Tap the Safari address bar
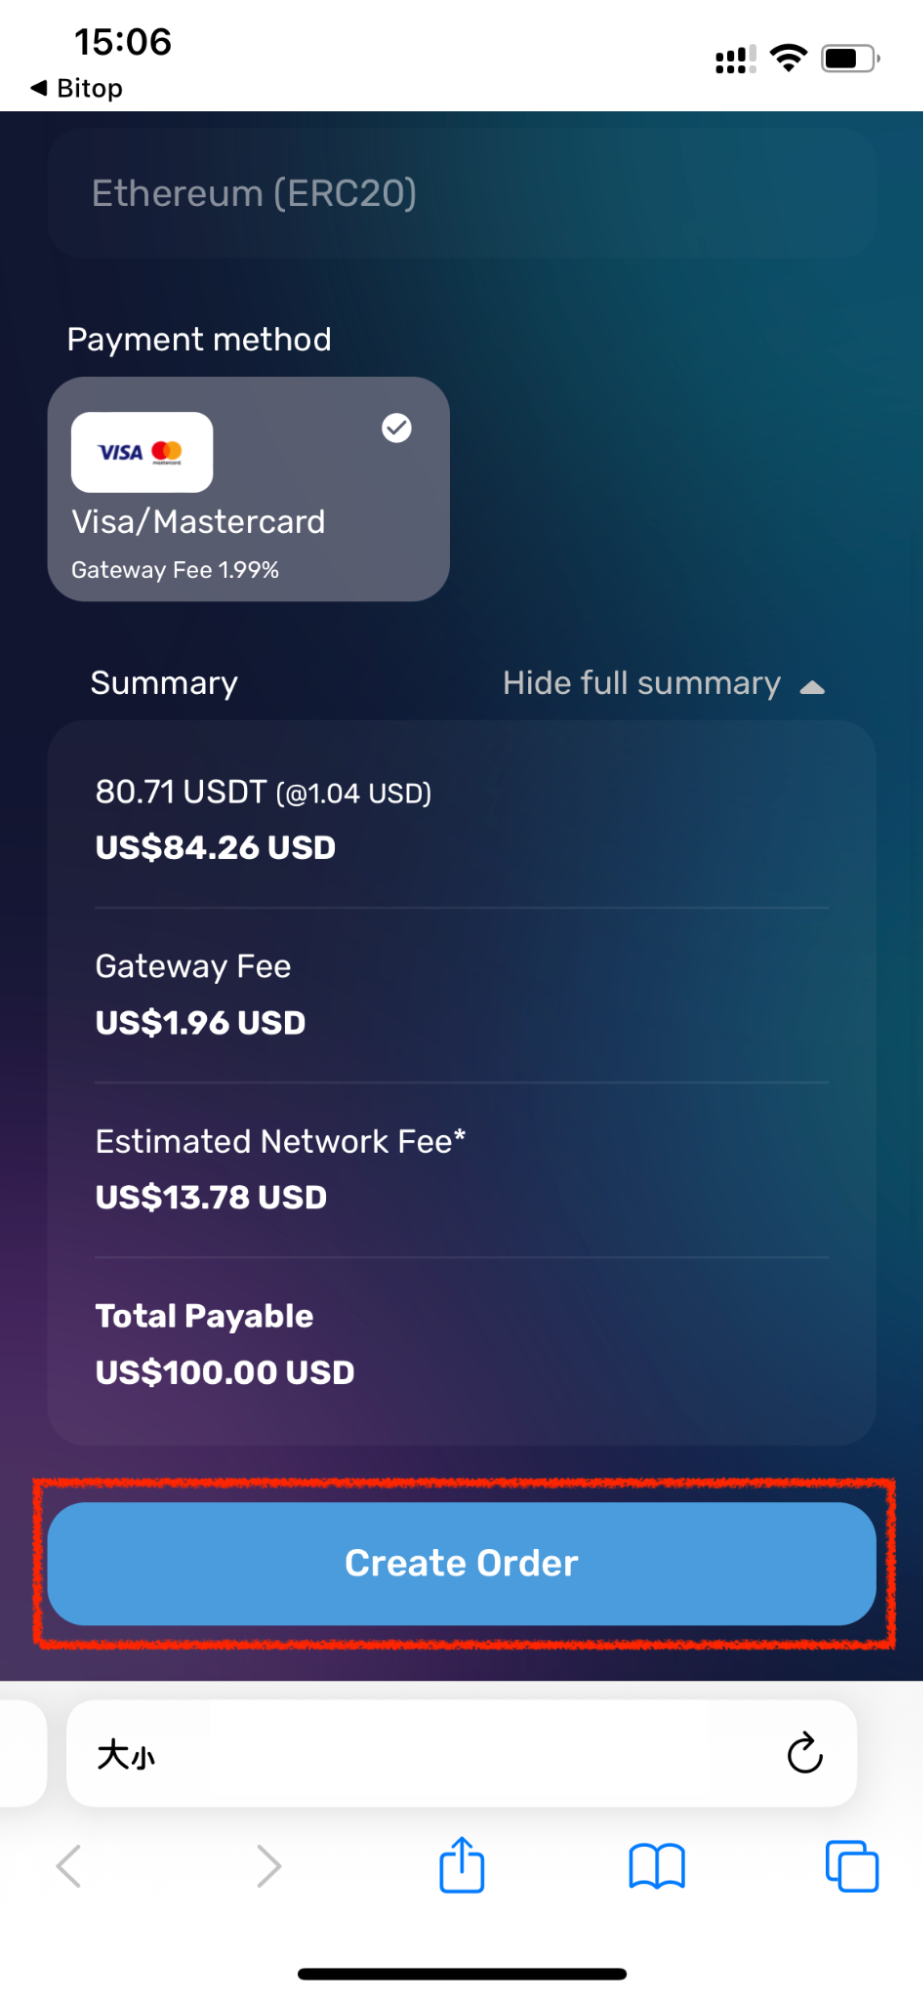This screenshot has width=924, height=1999. click(x=462, y=1753)
